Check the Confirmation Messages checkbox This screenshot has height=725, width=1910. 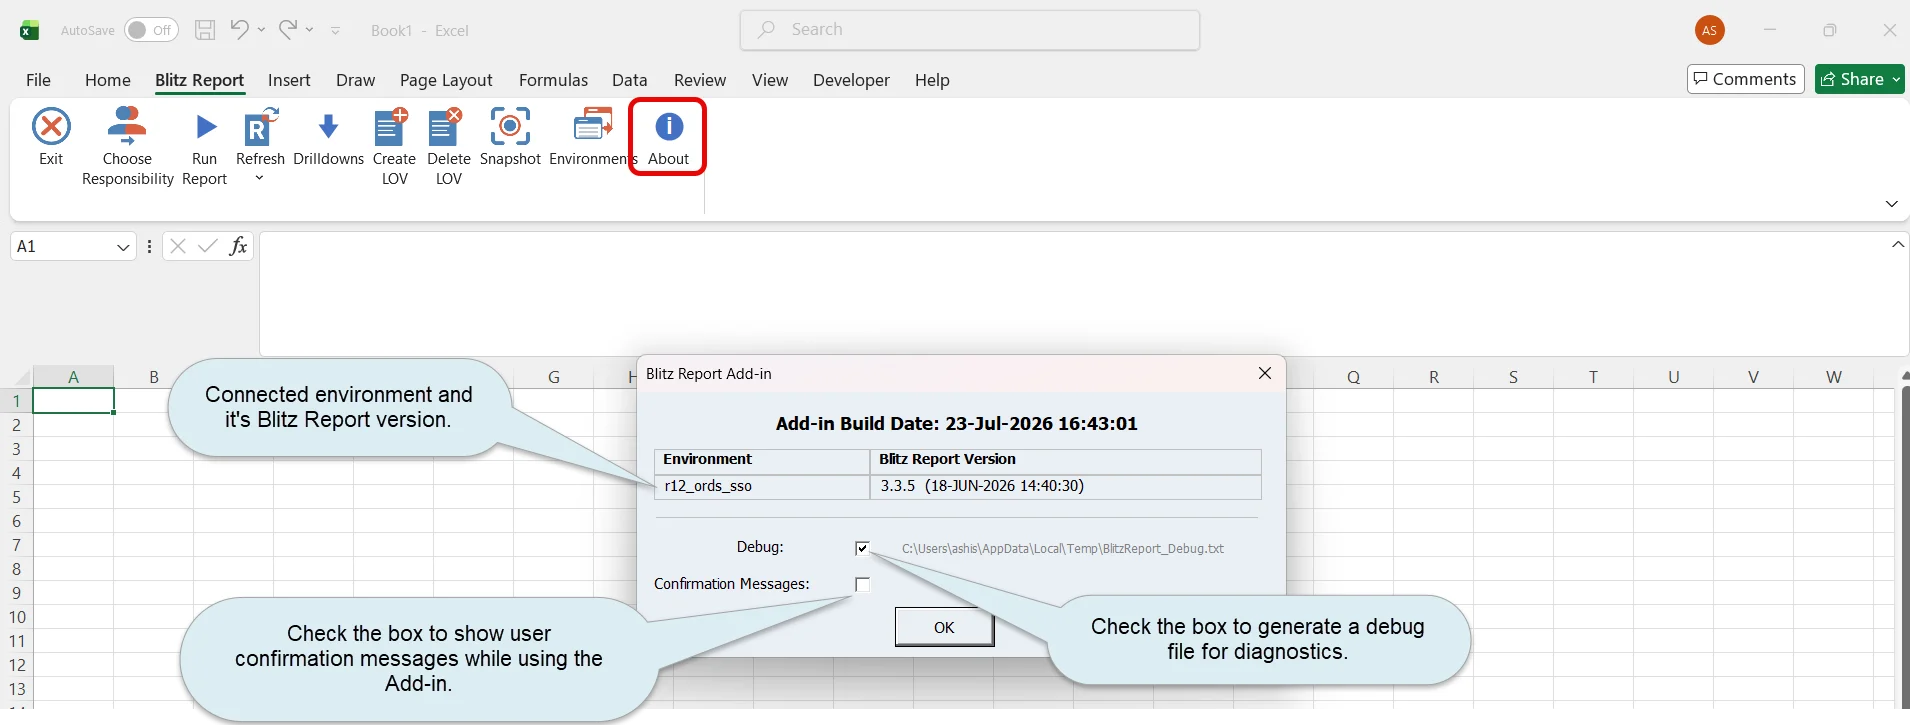tap(862, 584)
